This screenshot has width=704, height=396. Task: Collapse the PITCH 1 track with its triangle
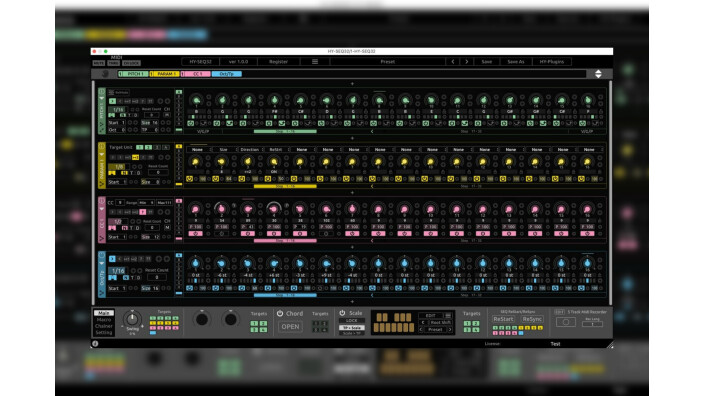[102, 98]
